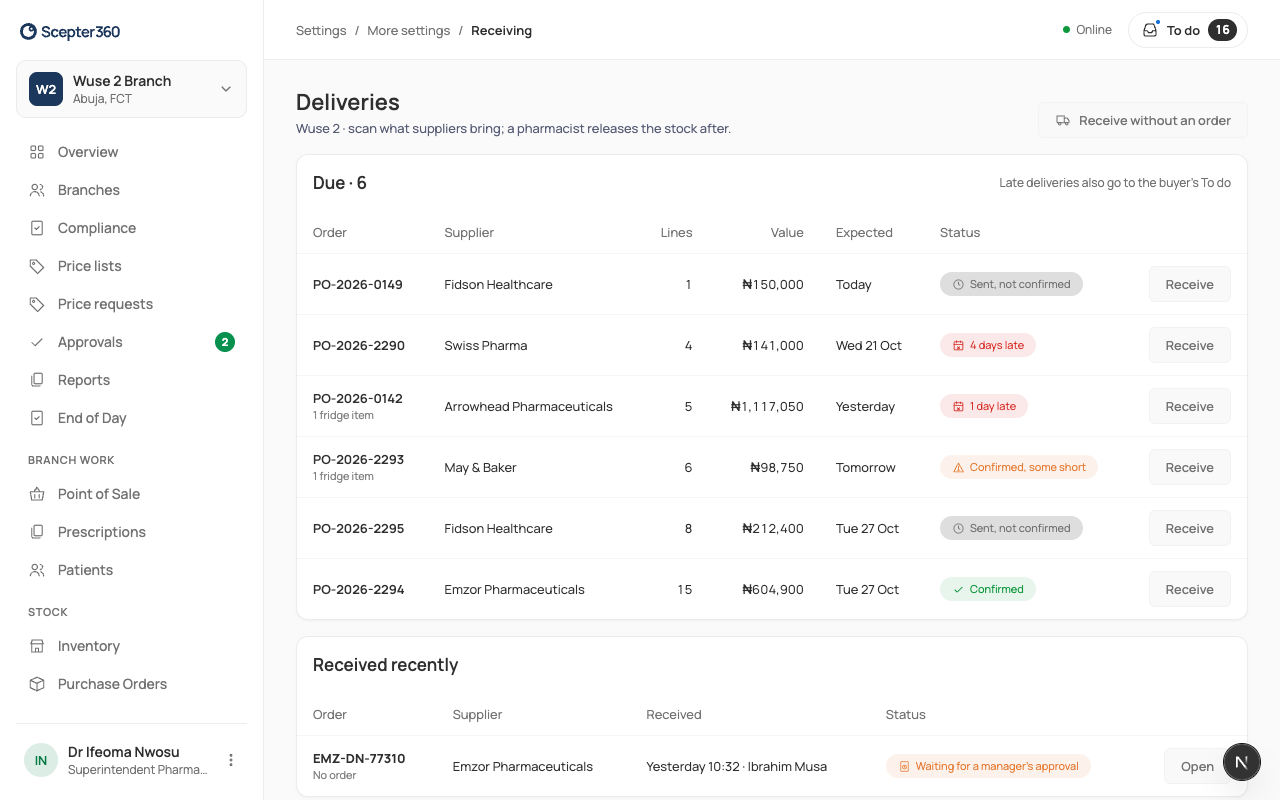
Task: Click the Patients people icon
Action: click(x=37, y=570)
